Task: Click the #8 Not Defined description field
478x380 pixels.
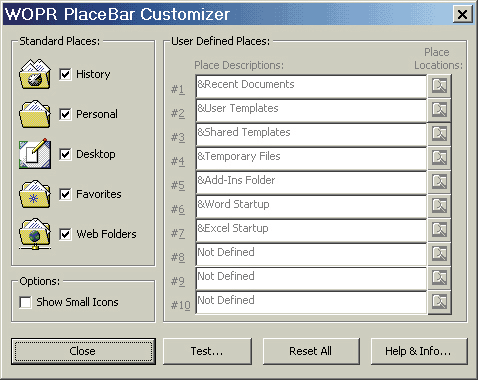Action: pyautogui.click(x=311, y=254)
